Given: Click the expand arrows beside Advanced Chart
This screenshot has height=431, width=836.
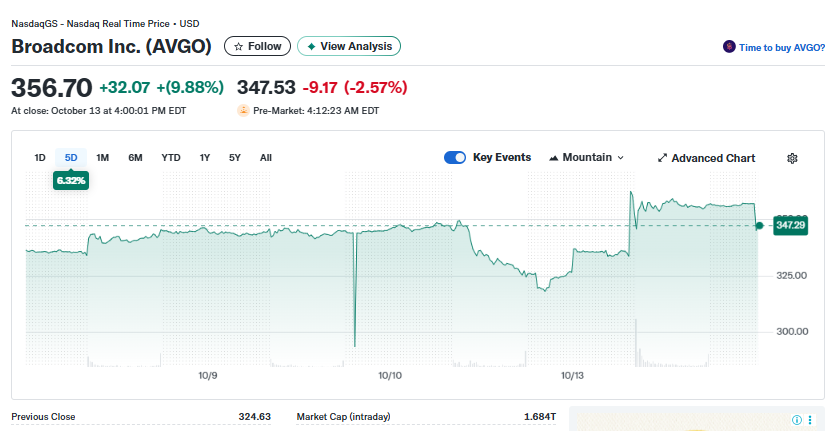Looking at the screenshot, I should 662,158.
